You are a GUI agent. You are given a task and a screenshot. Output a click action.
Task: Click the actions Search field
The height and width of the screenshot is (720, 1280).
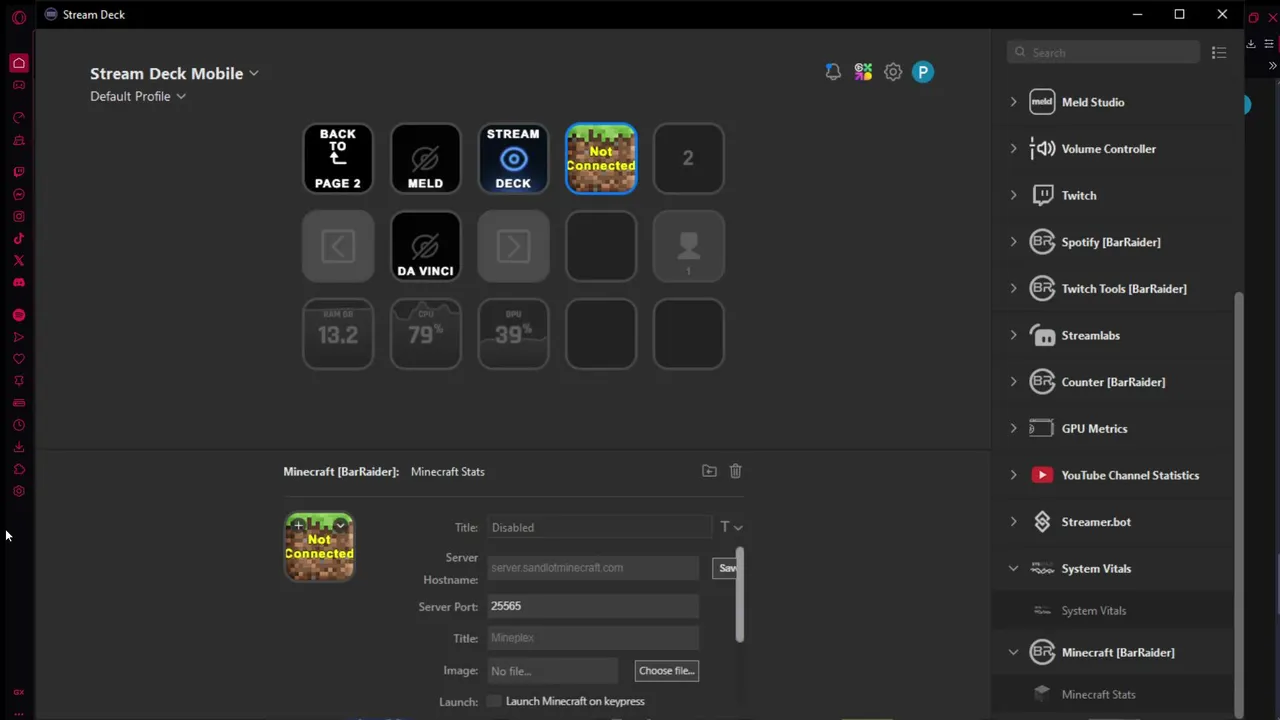[1103, 53]
